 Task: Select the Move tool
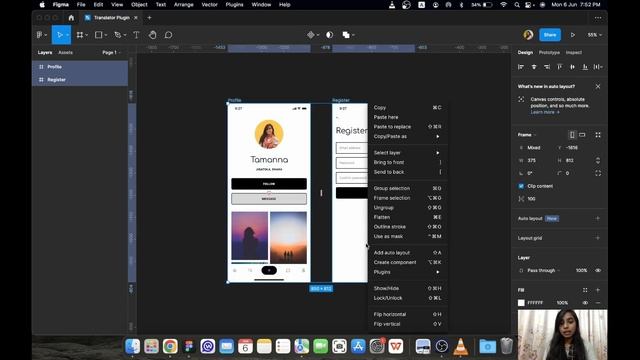pyautogui.click(x=60, y=35)
